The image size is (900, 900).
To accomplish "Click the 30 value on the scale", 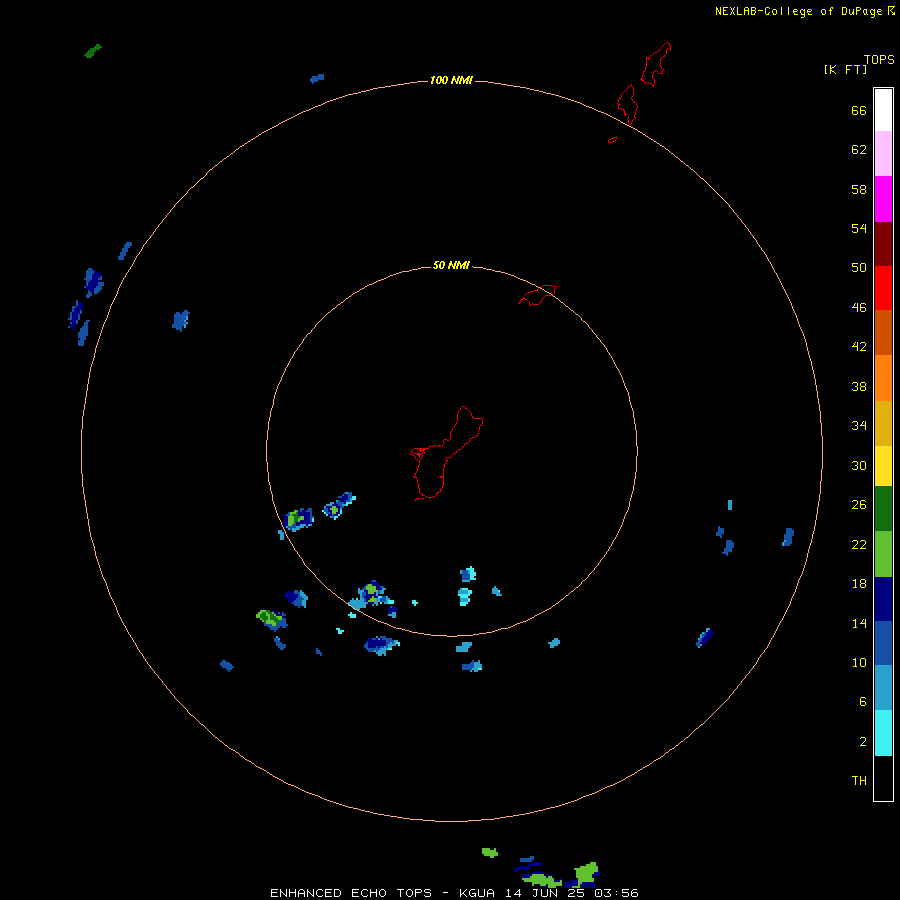I will pos(859,465).
